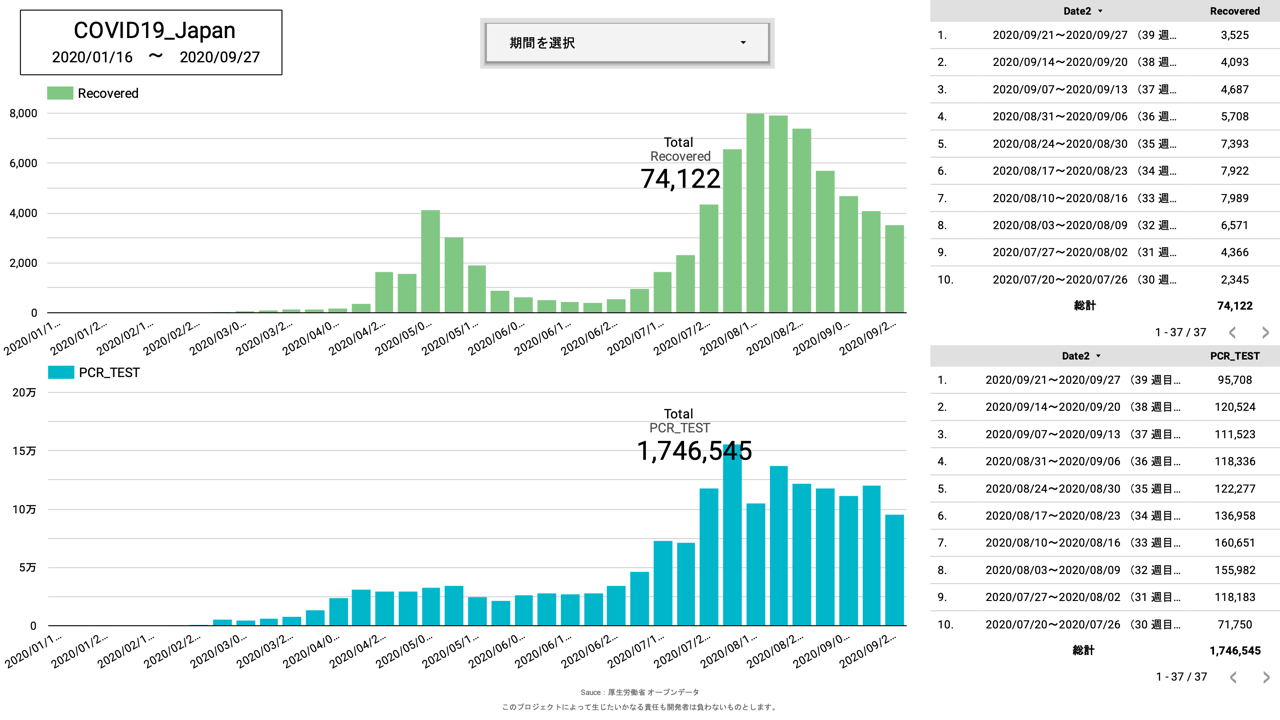This screenshot has width=1280, height=720.
Task: Select row 2020/09/21～2020/09/27 in Recovered table
Action: coord(1084,35)
